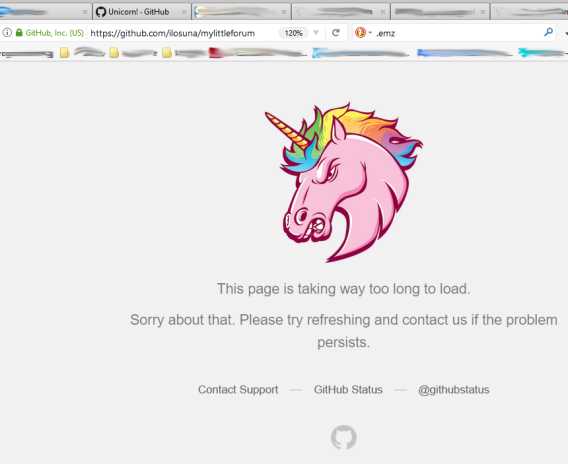Open the first yellow bookmark folder
The height and width of the screenshot is (464, 568).
(64, 53)
